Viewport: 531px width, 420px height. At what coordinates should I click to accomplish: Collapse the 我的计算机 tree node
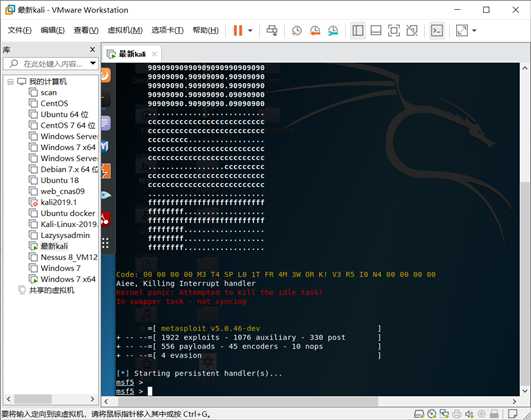pos(10,82)
